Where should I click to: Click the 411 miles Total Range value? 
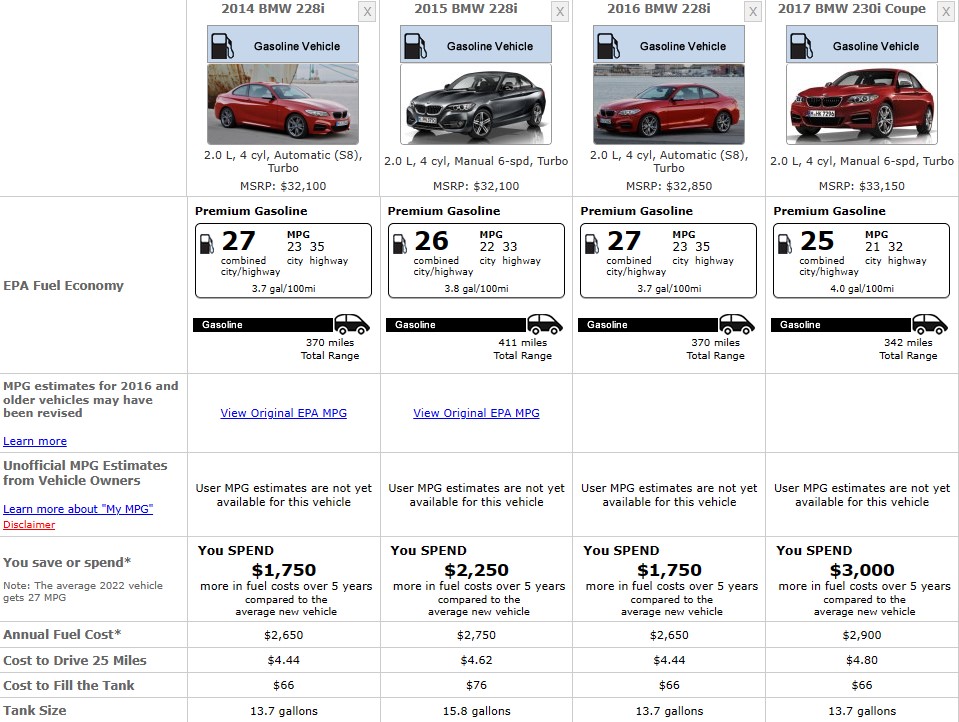[522, 343]
